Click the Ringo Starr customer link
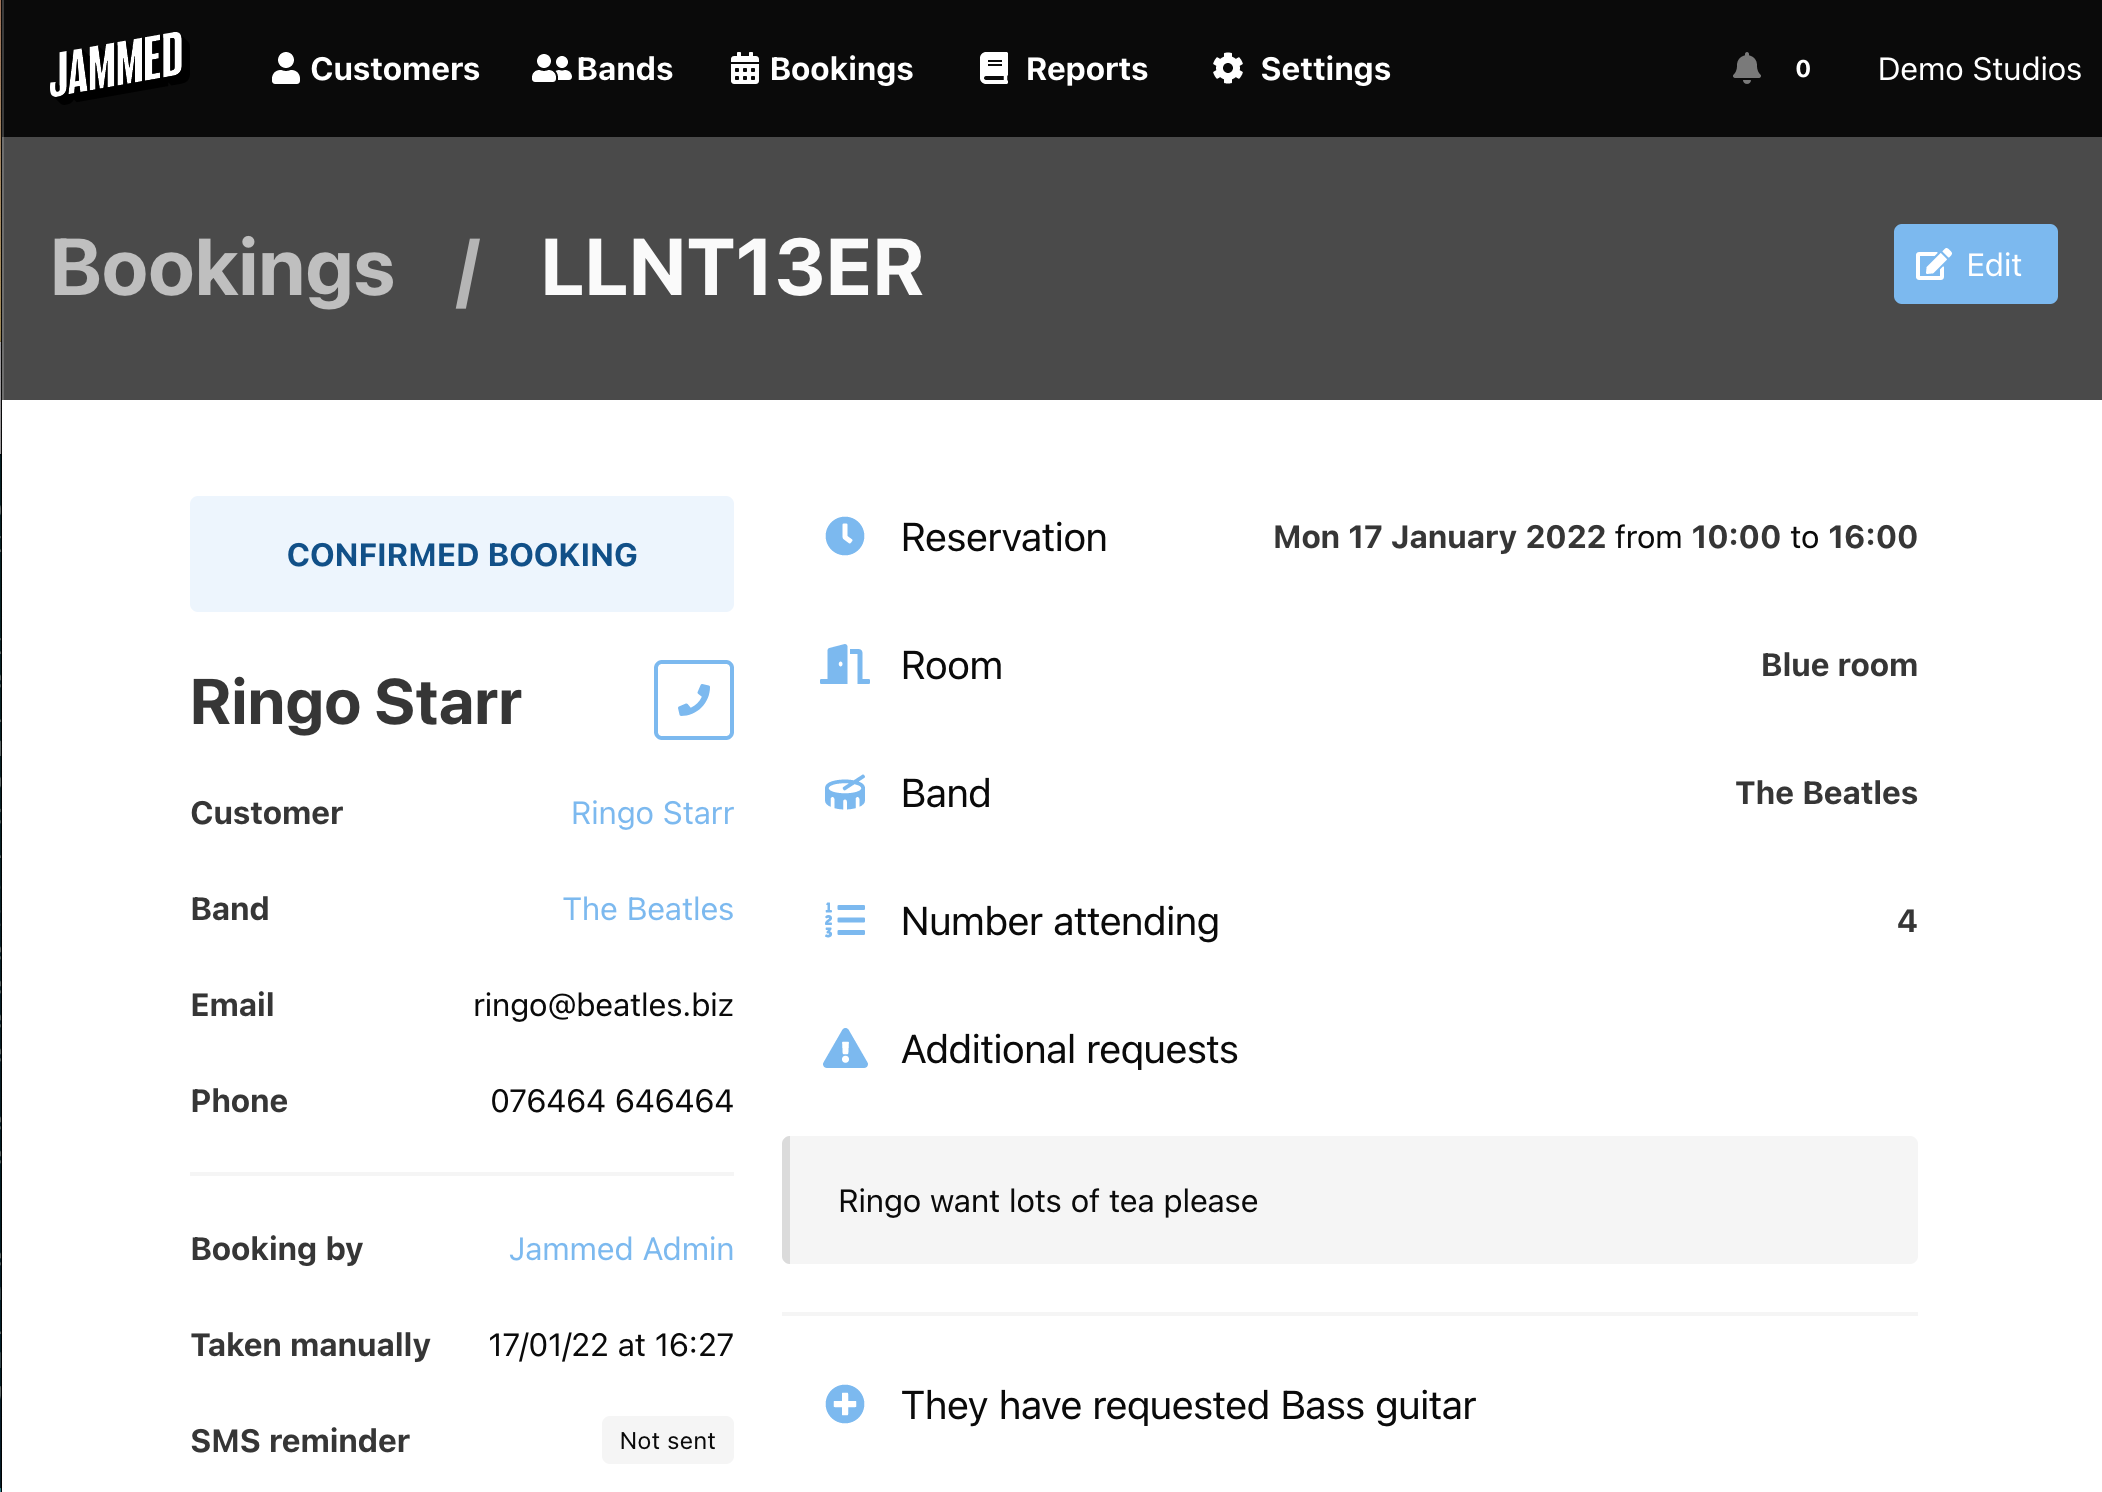 (x=651, y=811)
